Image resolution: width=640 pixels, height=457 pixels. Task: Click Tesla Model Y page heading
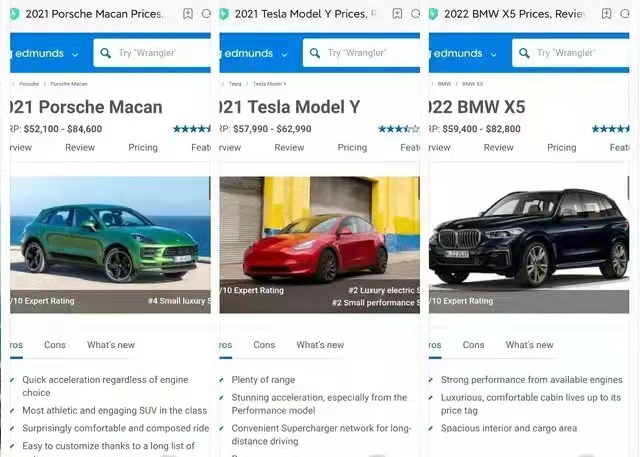[x=290, y=107]
